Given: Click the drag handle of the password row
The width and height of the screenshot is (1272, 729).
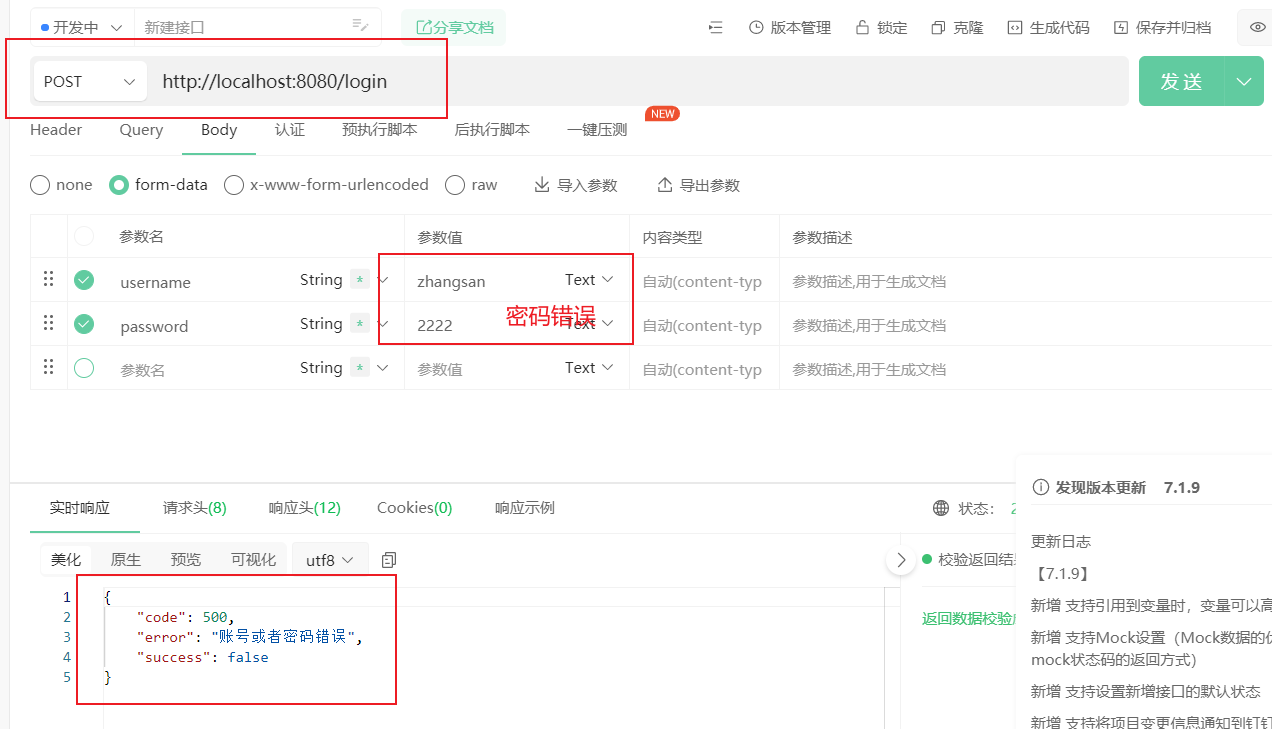Looking at the screenshot, I should pos(48,324).
